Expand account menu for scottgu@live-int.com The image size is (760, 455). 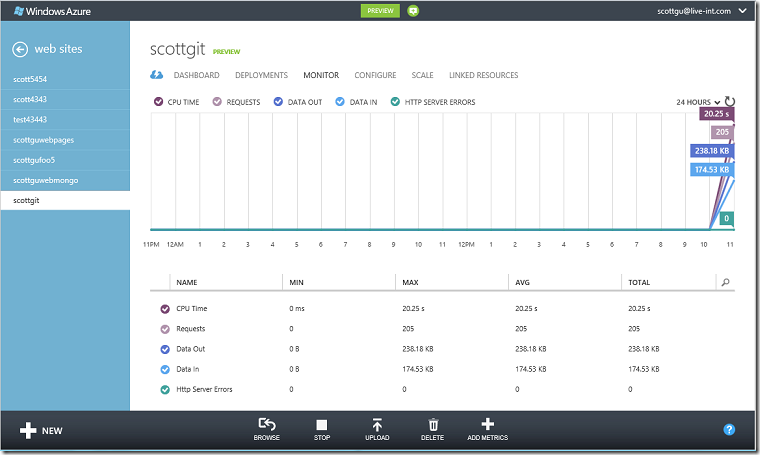pyautogui.click(x=743, y=11)
